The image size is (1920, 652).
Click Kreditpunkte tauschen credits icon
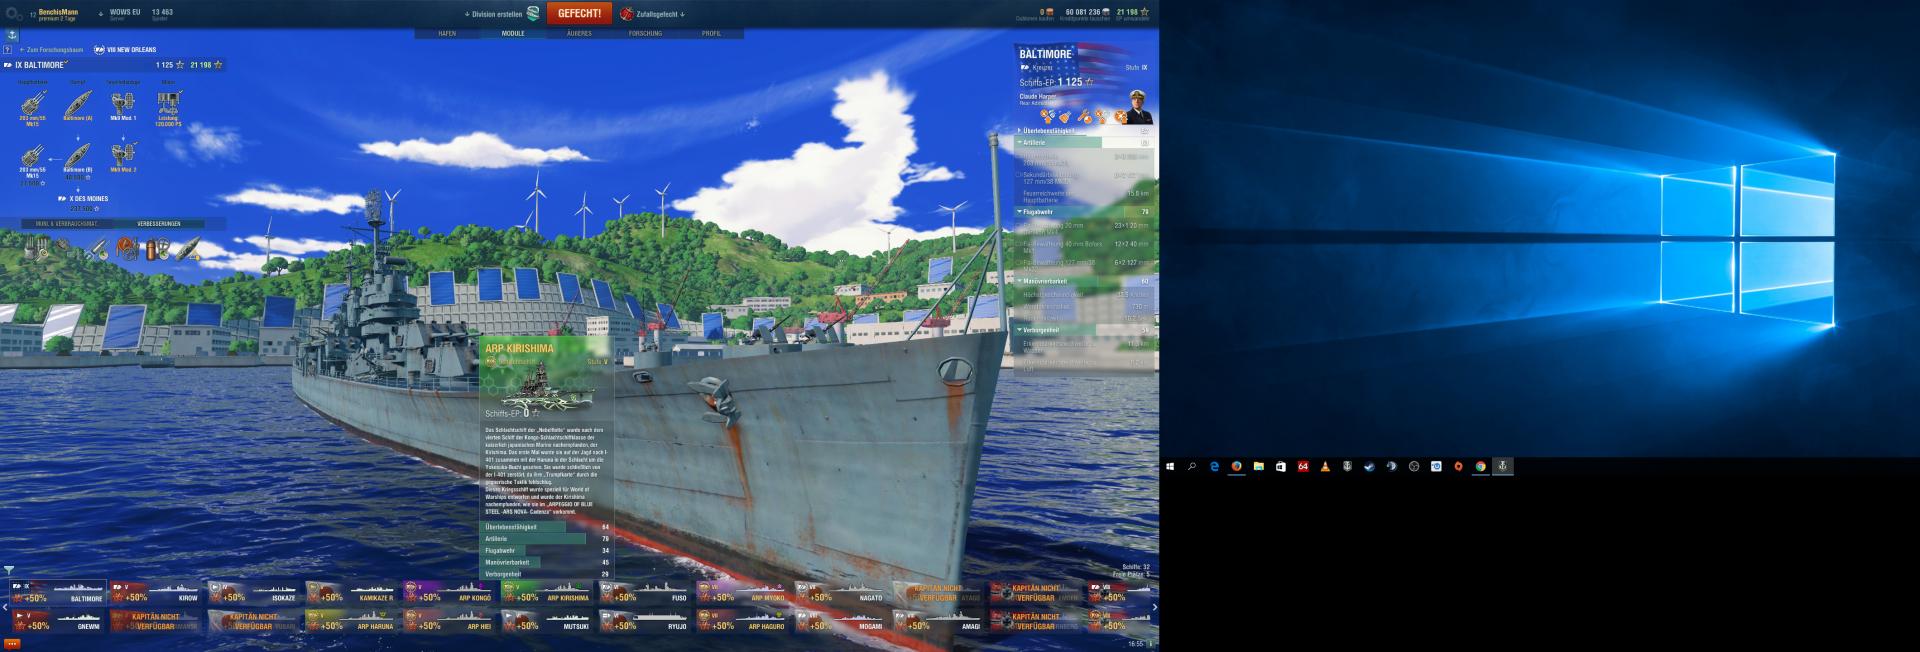click(x=1105, y=12)
